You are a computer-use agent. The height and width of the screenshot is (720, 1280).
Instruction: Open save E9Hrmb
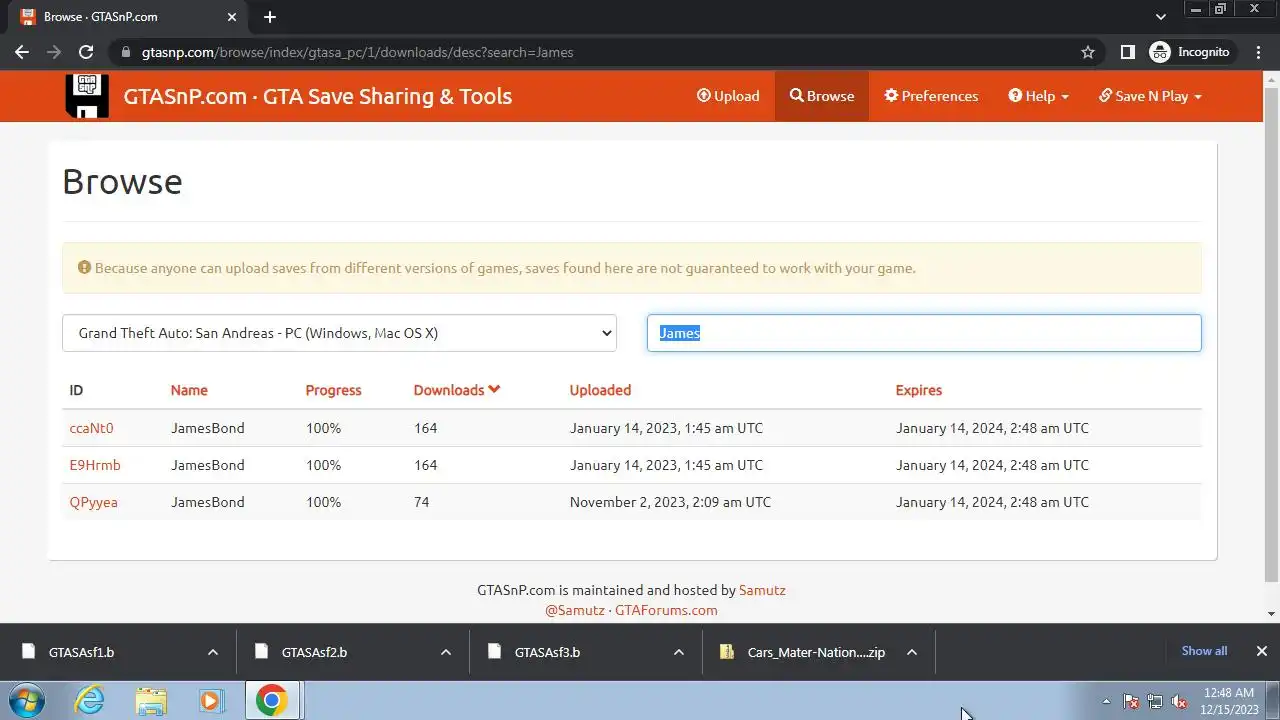pos(95,465)
